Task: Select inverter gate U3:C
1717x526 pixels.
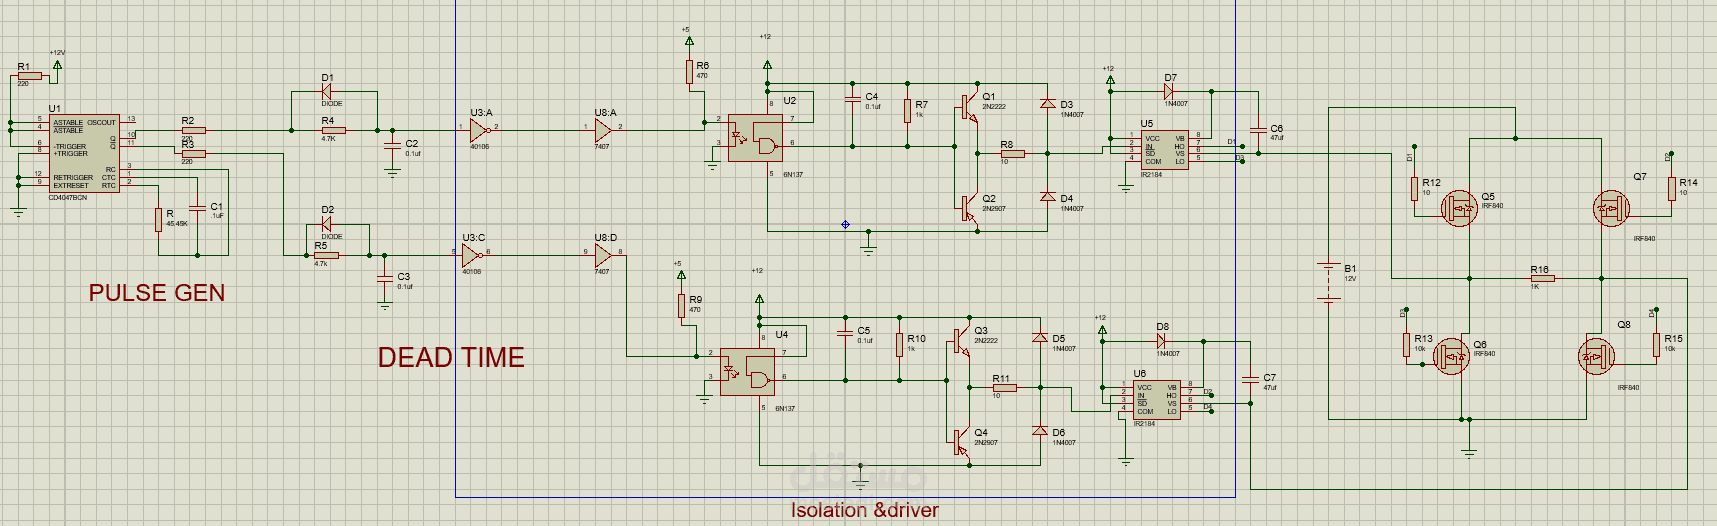Action: [x=473, y=256]
